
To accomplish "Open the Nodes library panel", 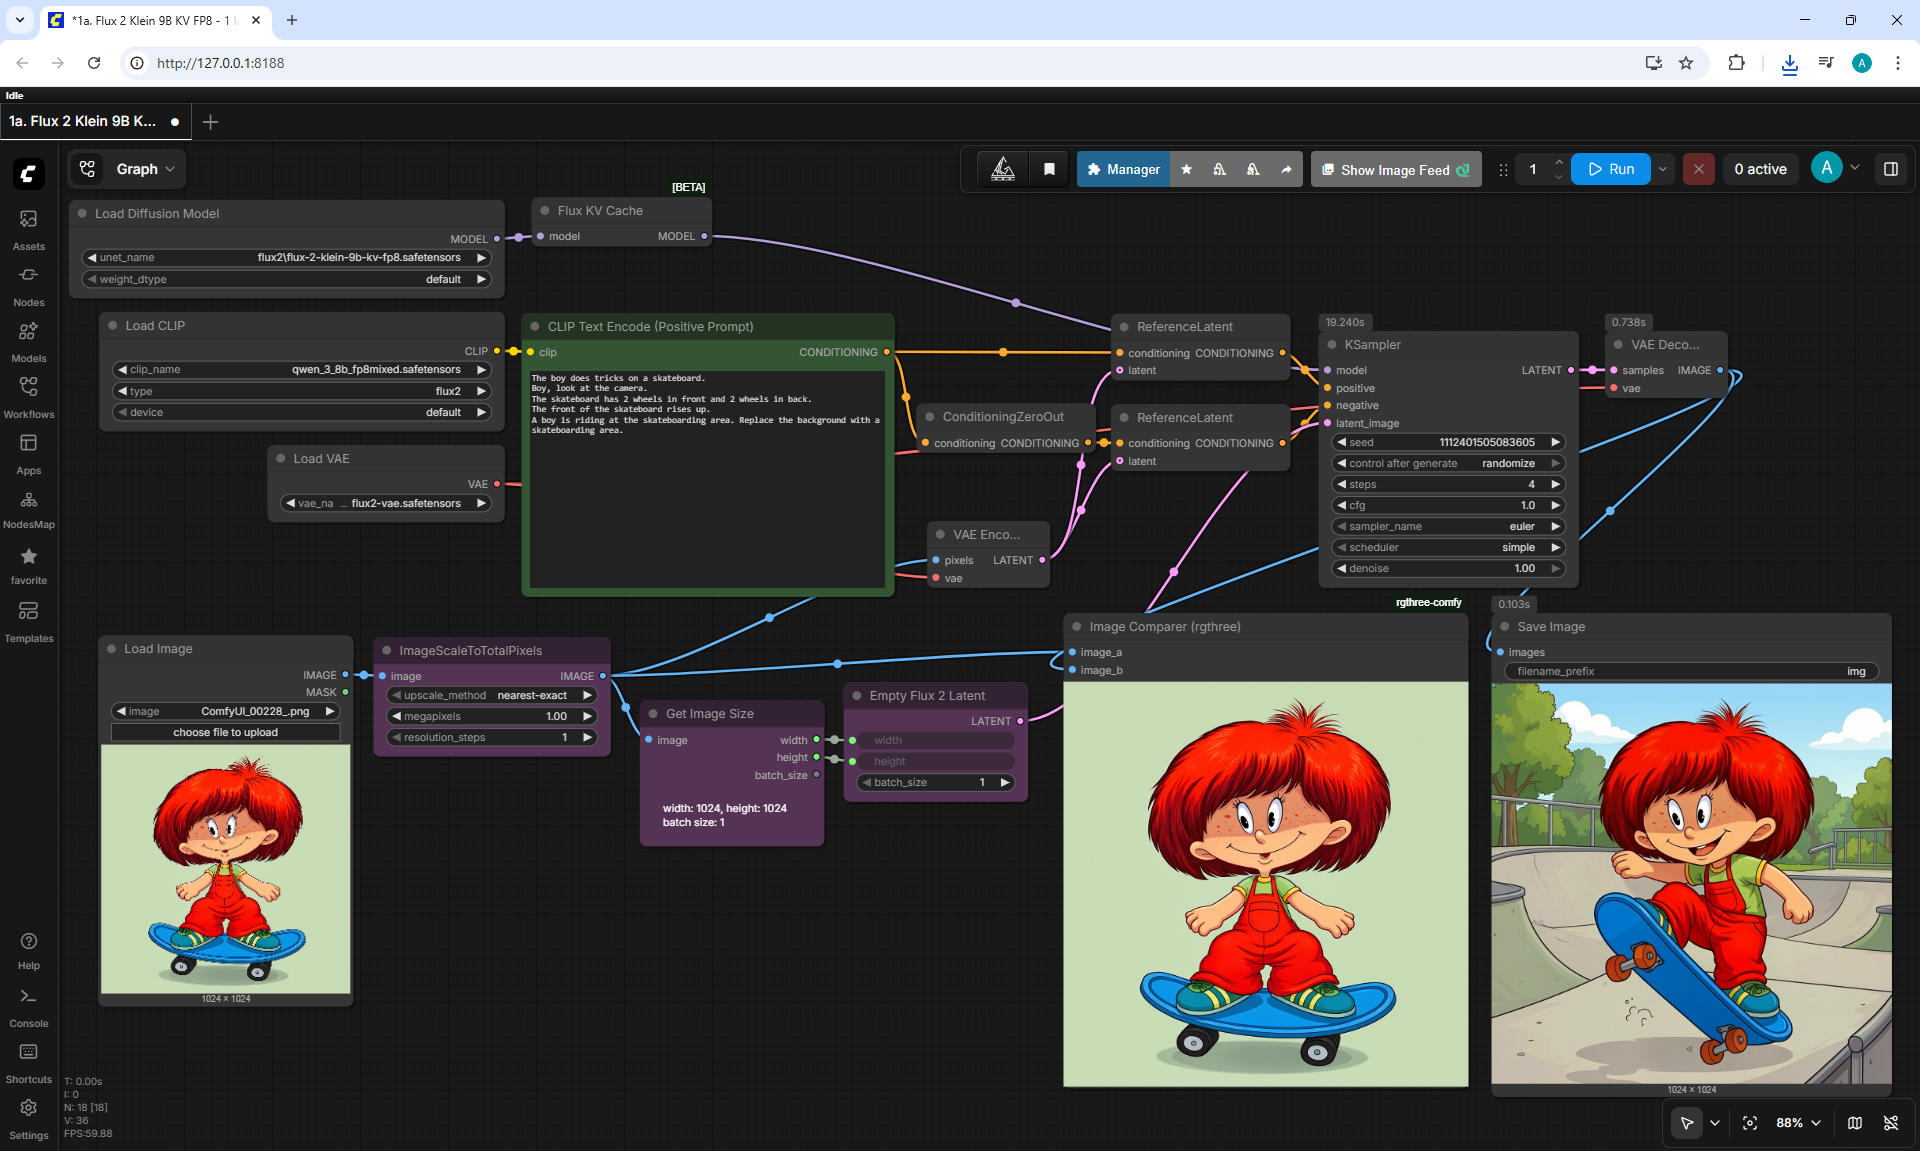I will point(28,286).
